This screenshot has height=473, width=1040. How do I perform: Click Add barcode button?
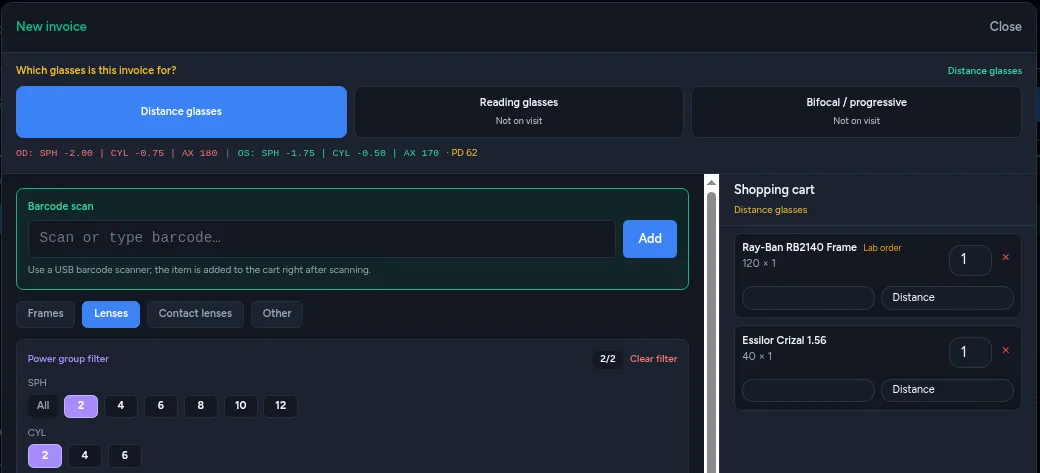[x=650, y=239]
